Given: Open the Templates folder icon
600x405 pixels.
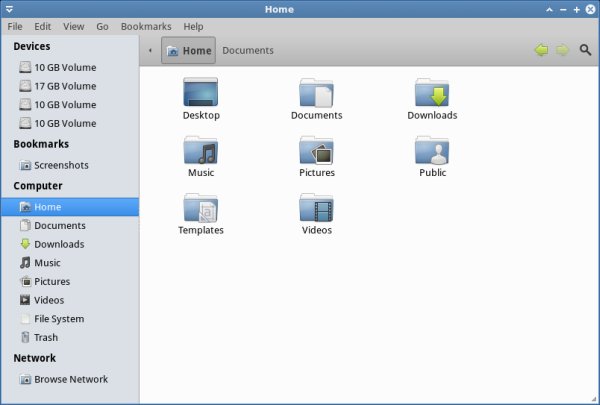Looking at the screenshot, I should pyautogui.click(x=201, y=208).
